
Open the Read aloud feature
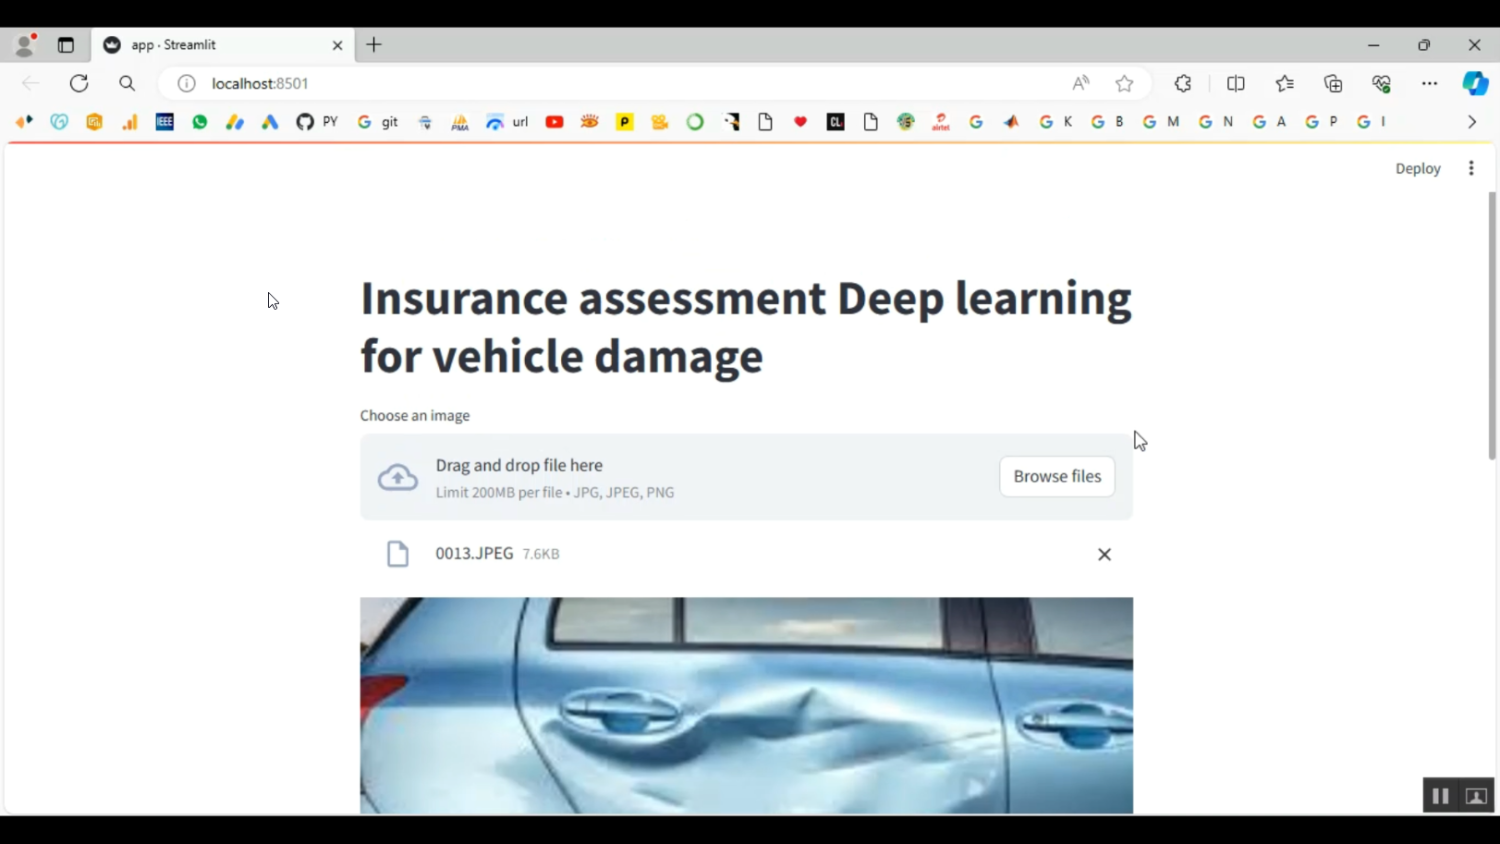coord(1081,83)
